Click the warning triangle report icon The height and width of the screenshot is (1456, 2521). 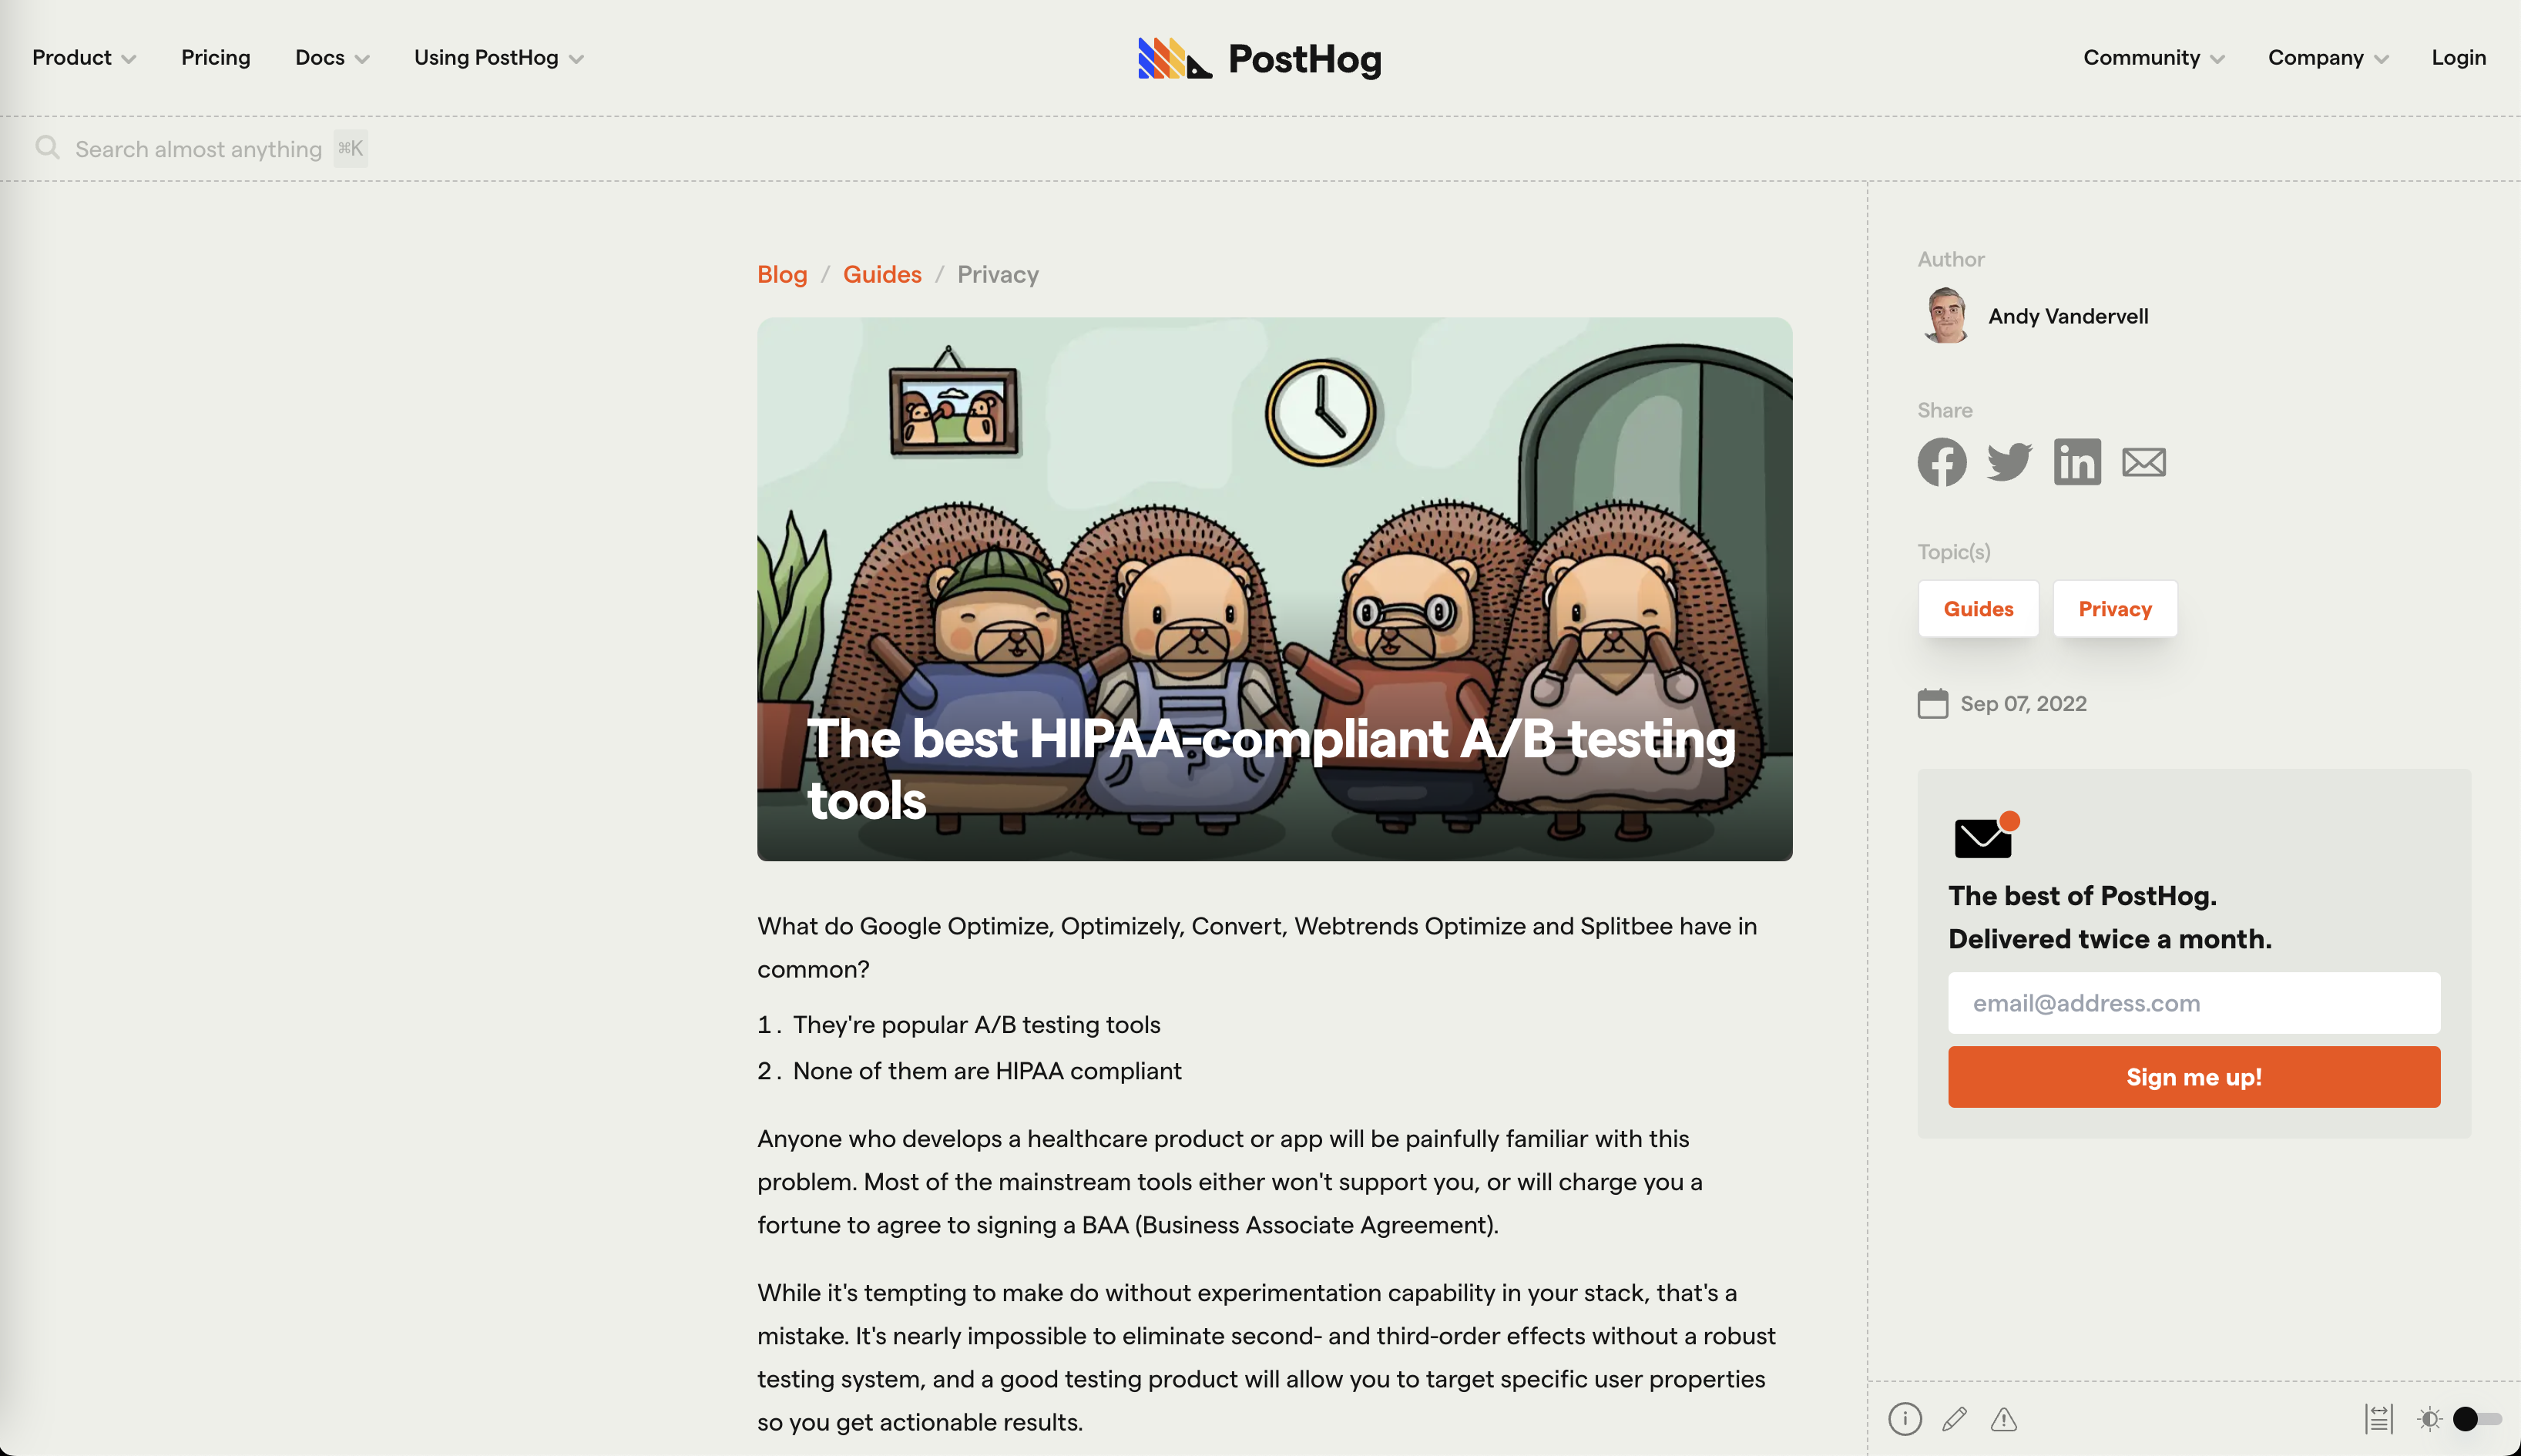click(x=2004, y=1418)
